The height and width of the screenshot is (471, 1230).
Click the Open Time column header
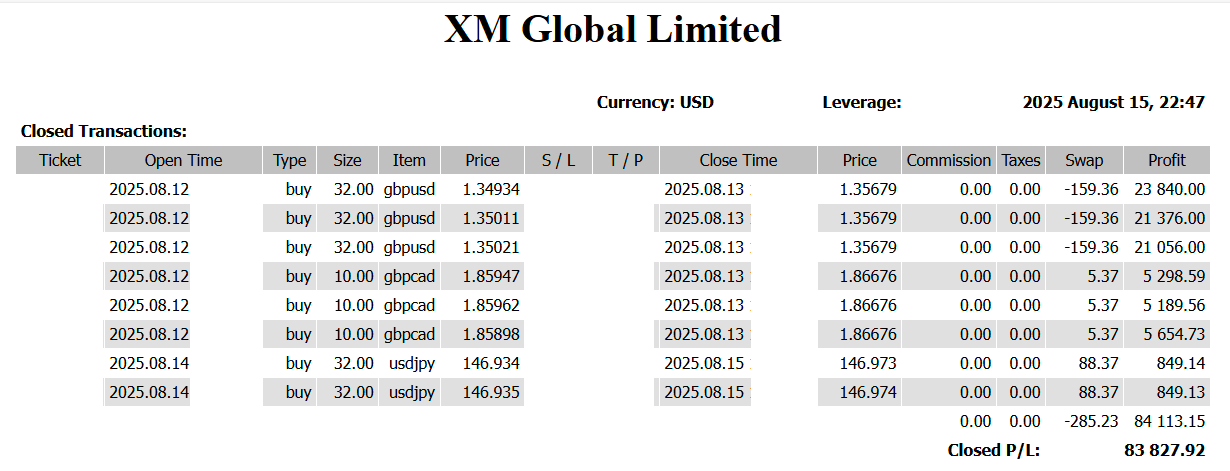pos(183,160)
